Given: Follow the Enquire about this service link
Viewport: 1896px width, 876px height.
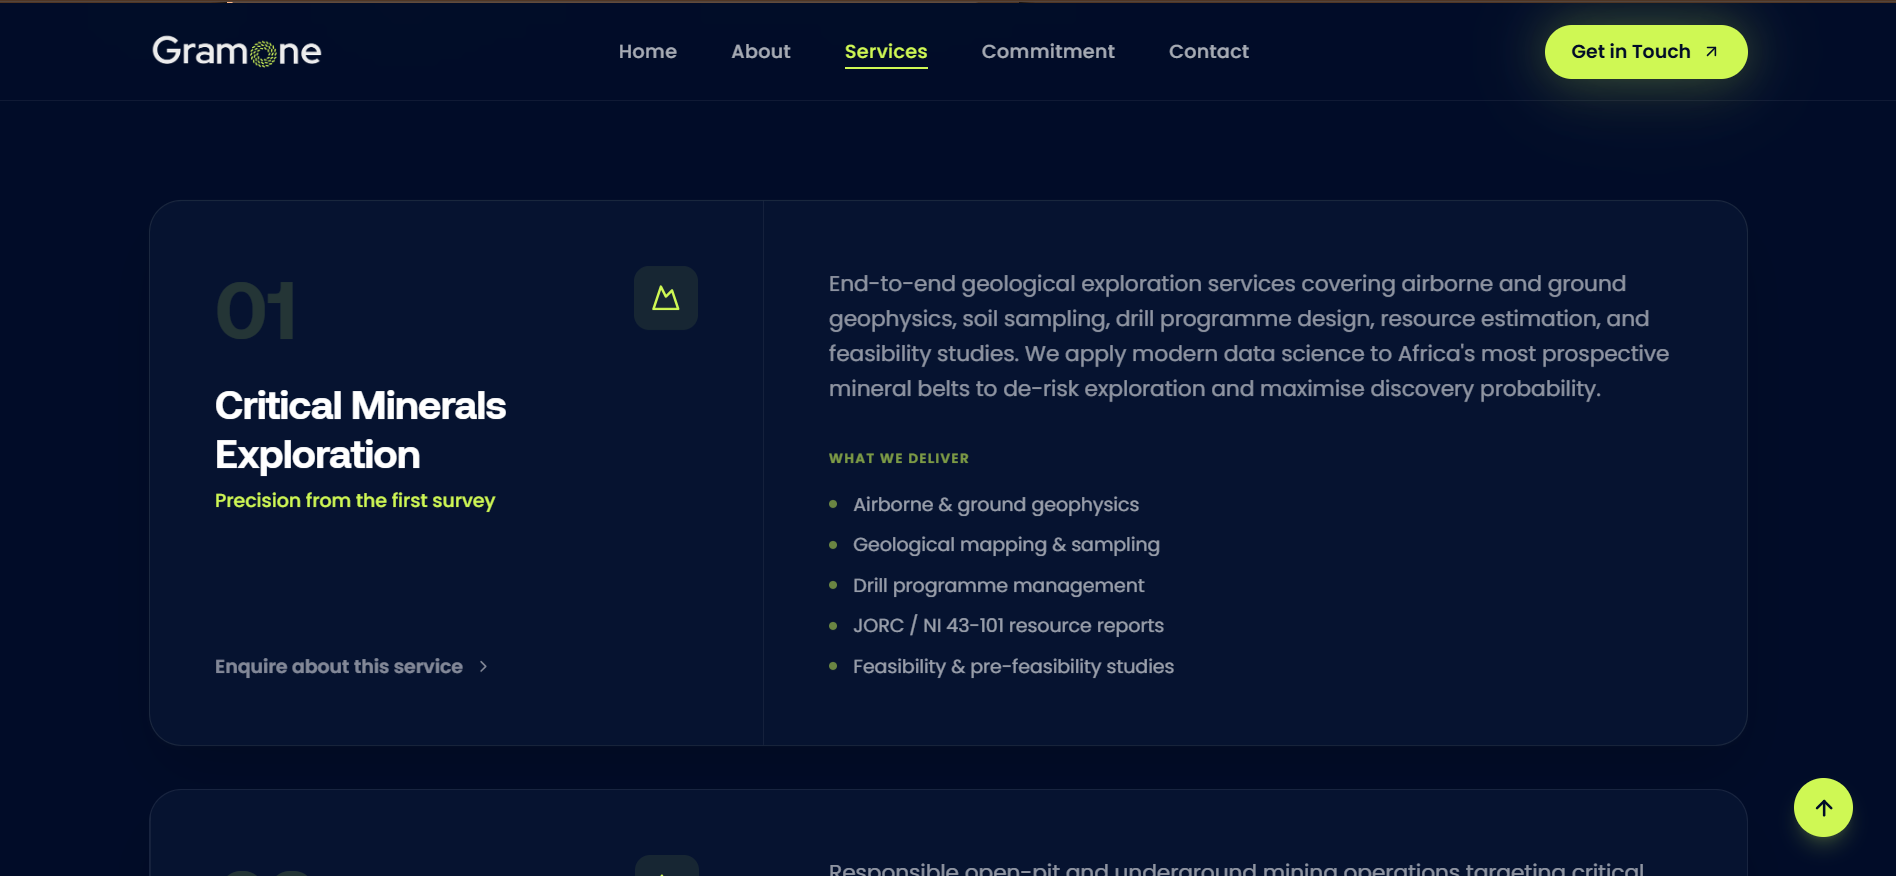Looking at the screenshot, I should pos(352,667).
